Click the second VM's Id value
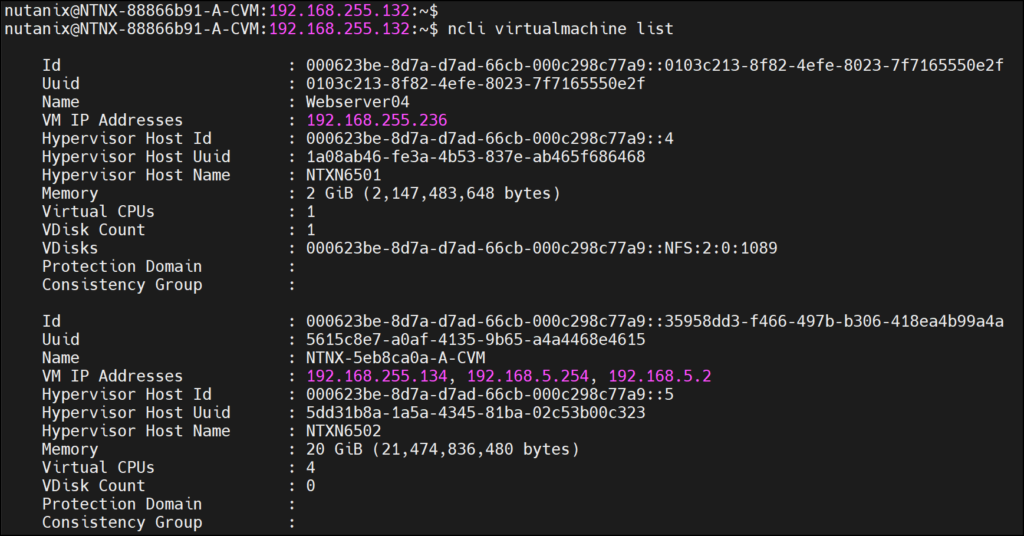 [654, 321]
